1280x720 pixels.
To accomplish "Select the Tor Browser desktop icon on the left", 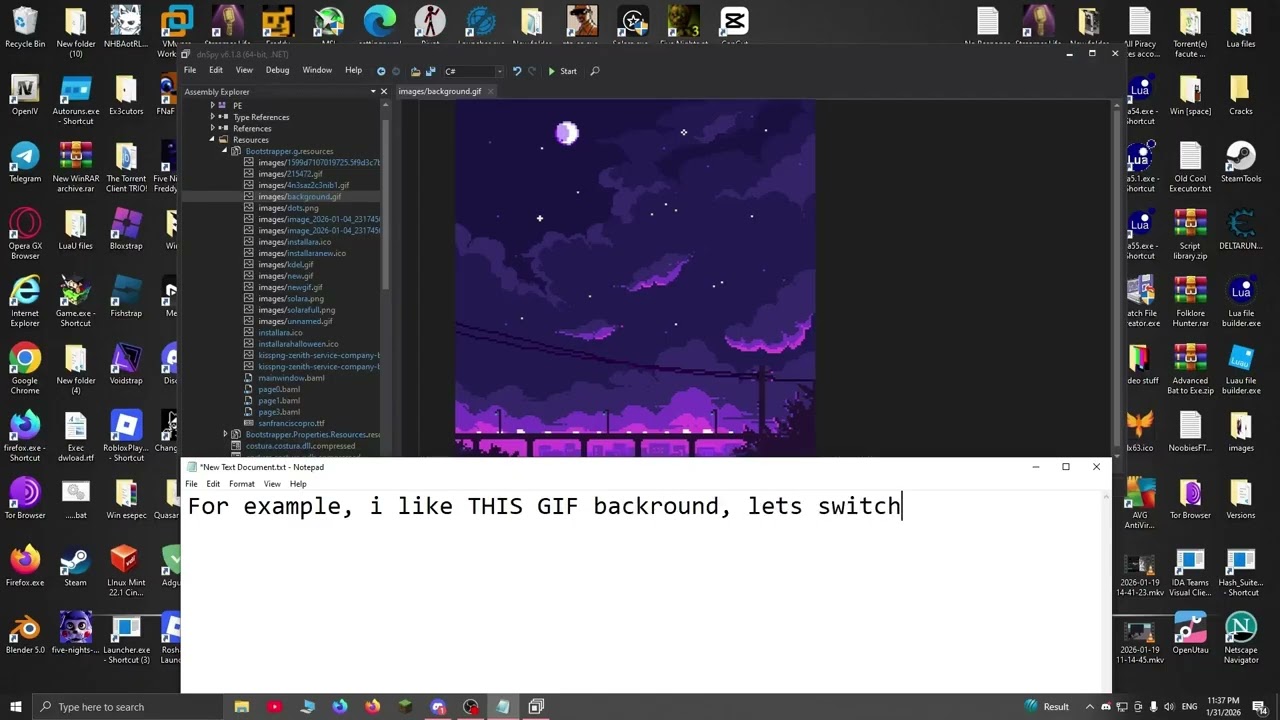I will 25,499.
